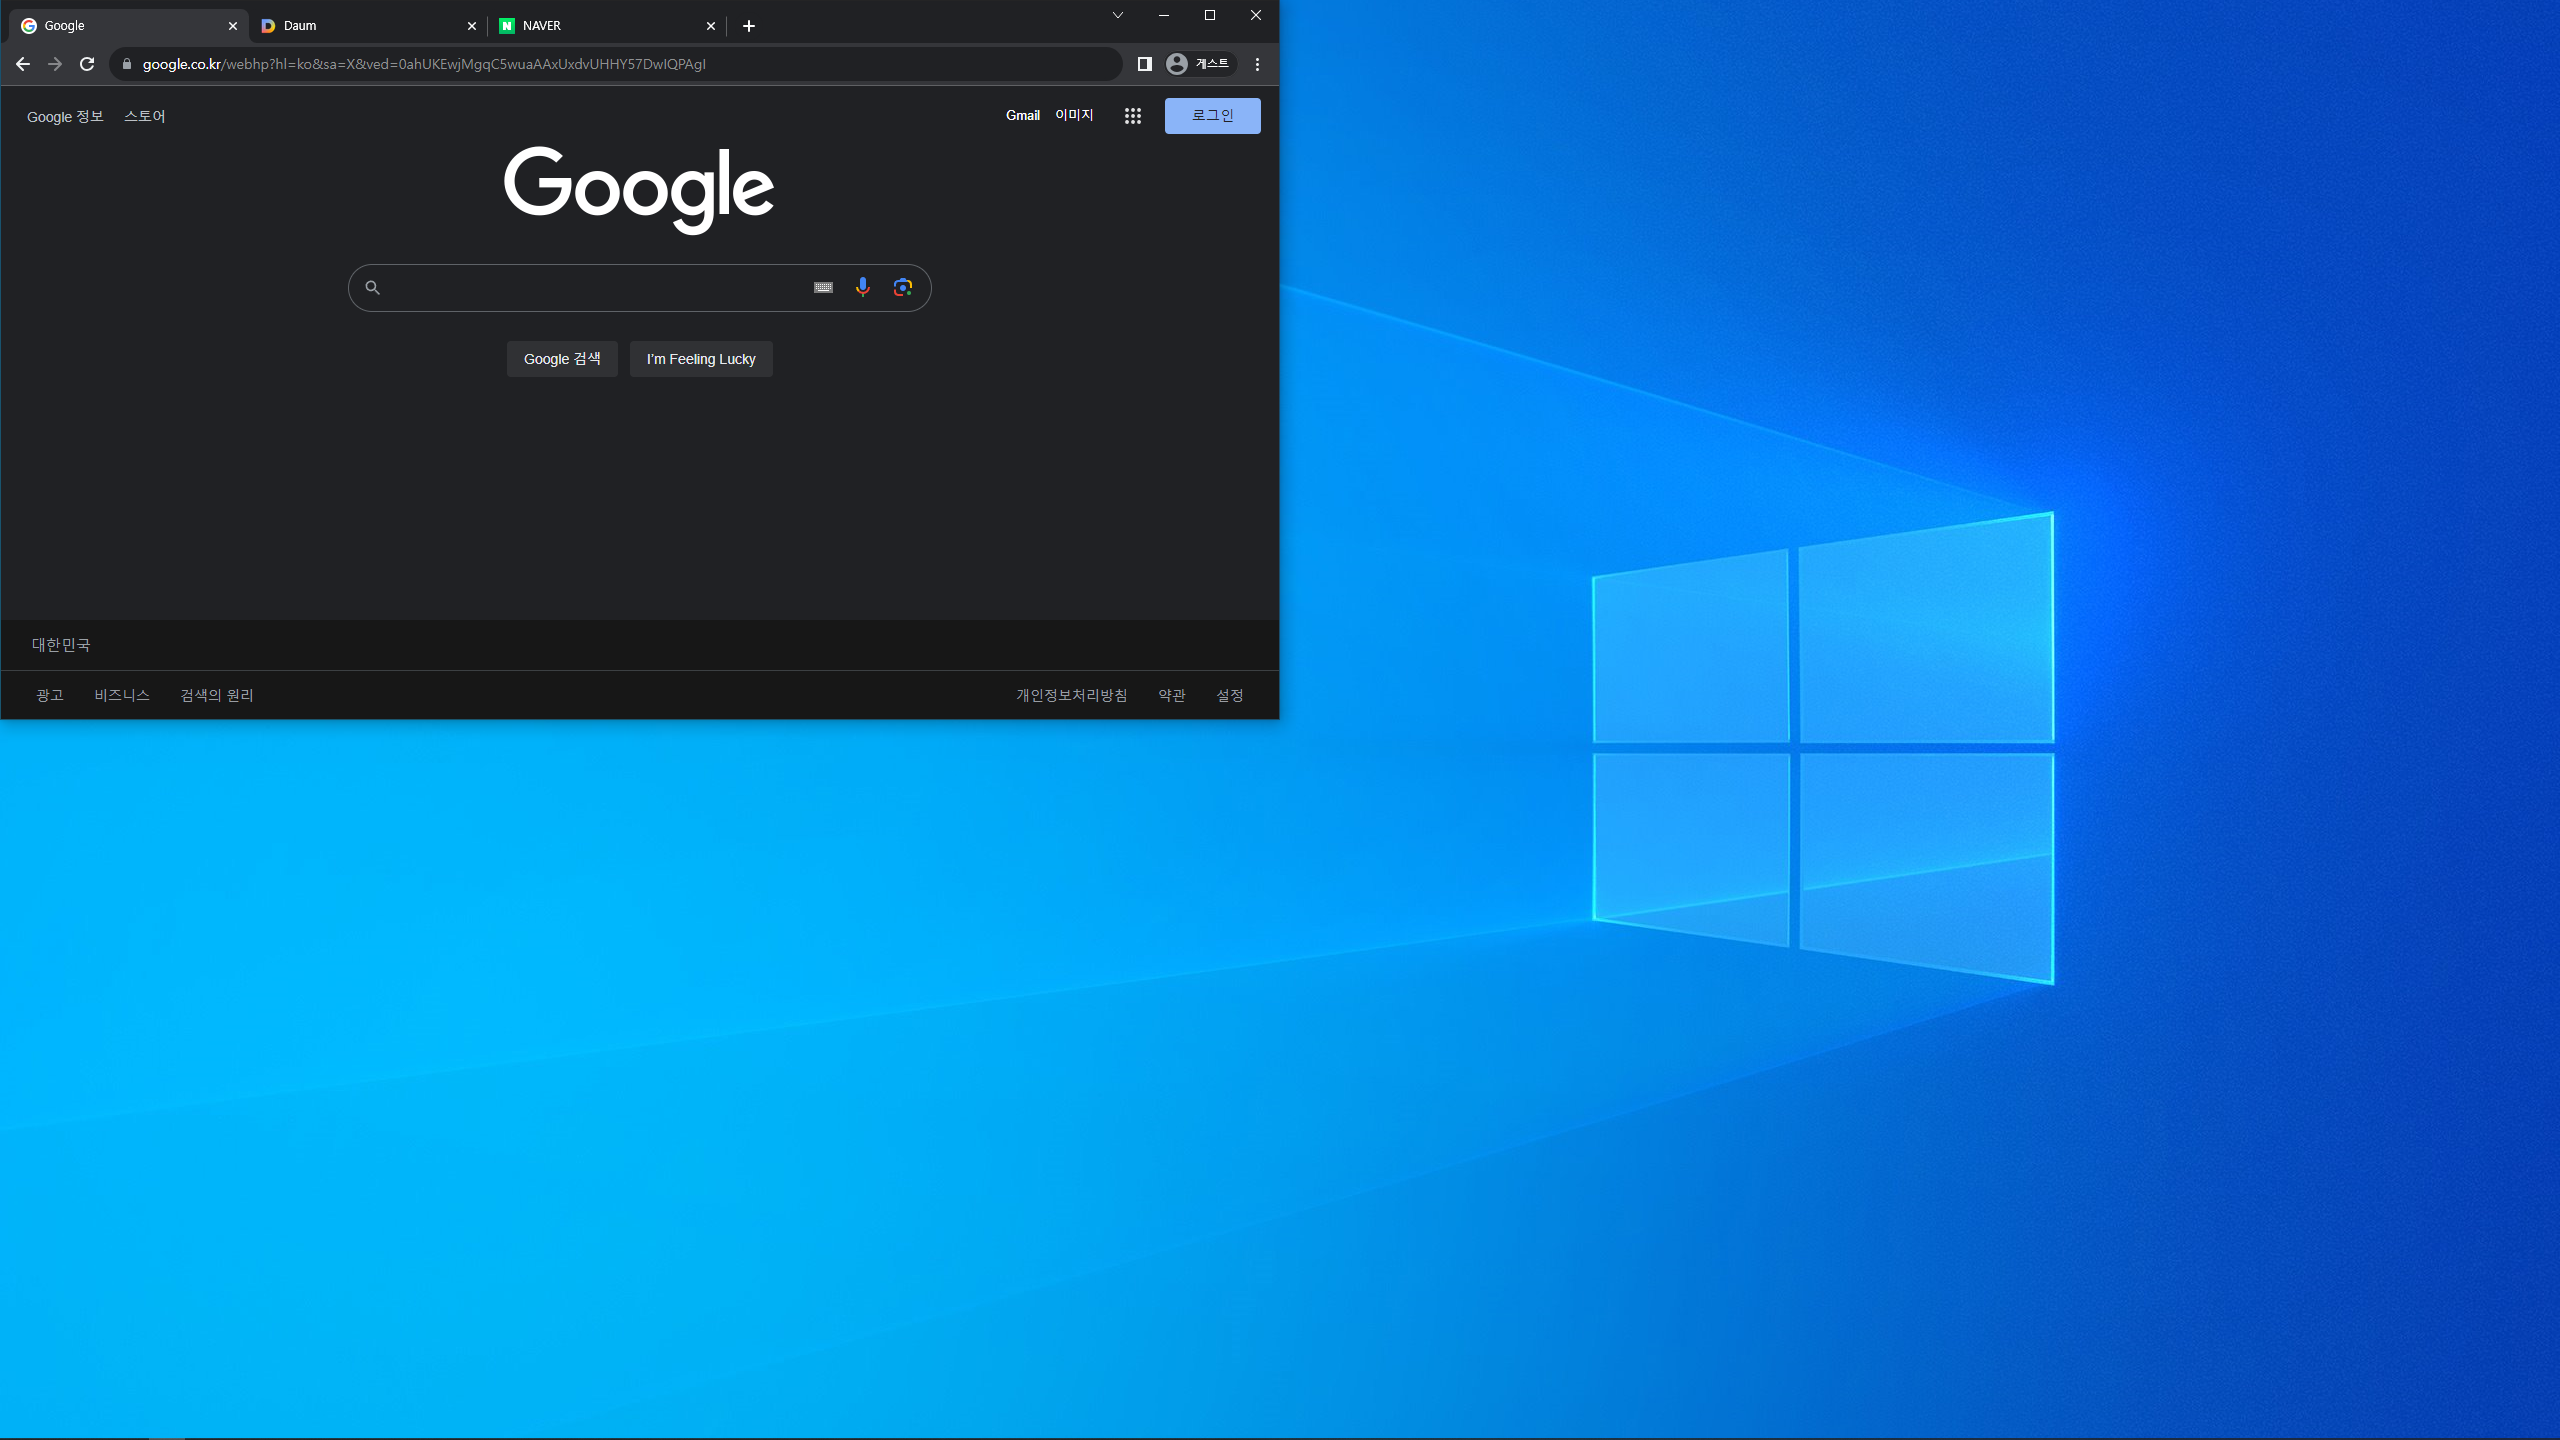Click the Google logo
Viewport: 2560px width, 1440px height.
tap(639, 190)
